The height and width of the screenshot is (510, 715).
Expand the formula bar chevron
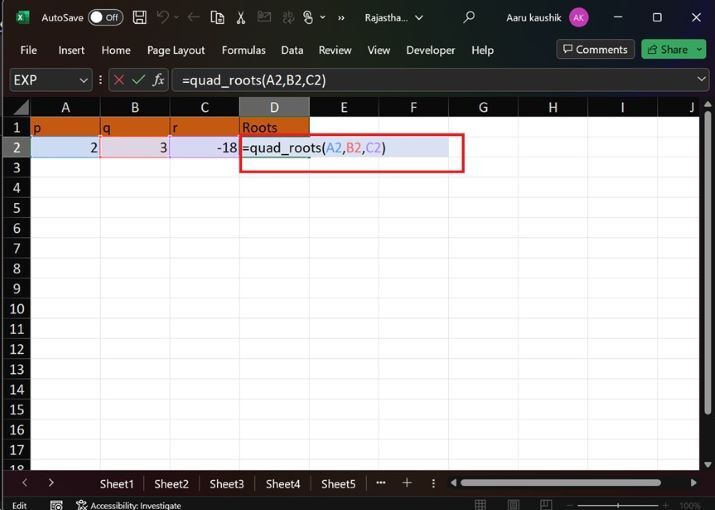(701, 79)
